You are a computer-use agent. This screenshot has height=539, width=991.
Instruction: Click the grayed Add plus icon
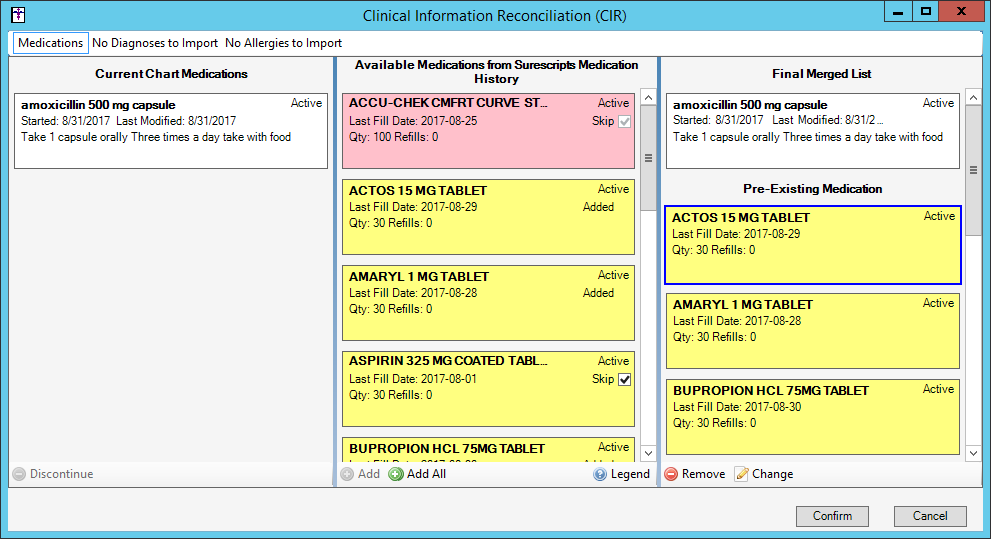coord(347,474)
